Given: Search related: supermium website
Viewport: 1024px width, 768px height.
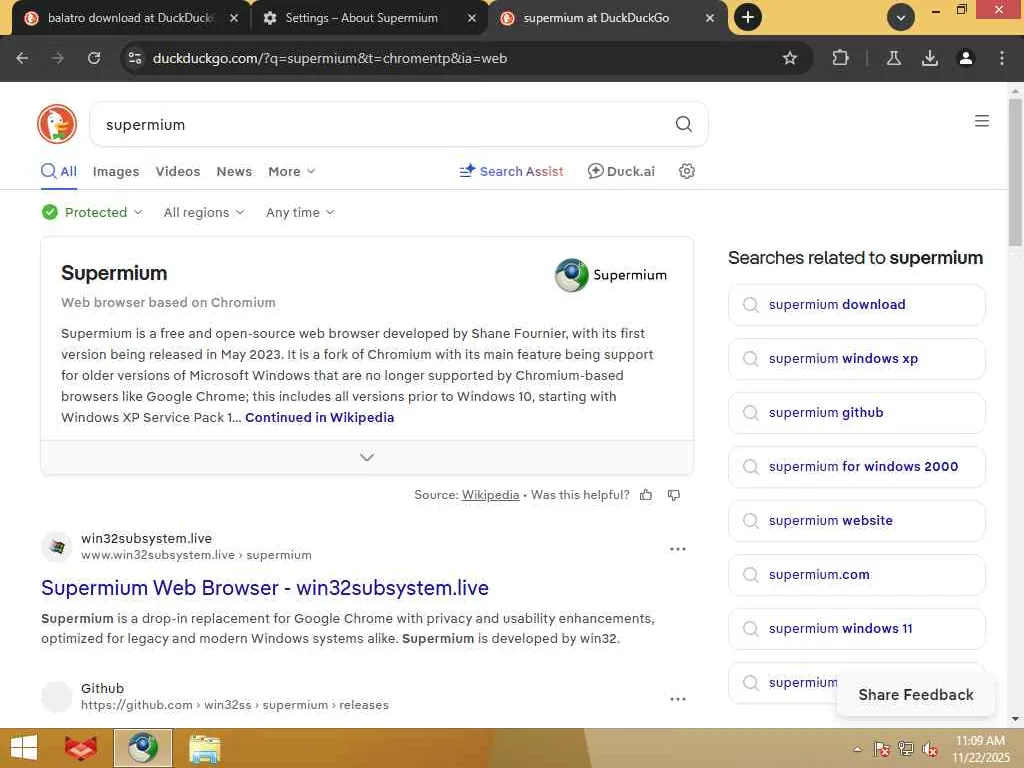Looking at the screenshot, I should pyautogui.click(x=856, y=520).
